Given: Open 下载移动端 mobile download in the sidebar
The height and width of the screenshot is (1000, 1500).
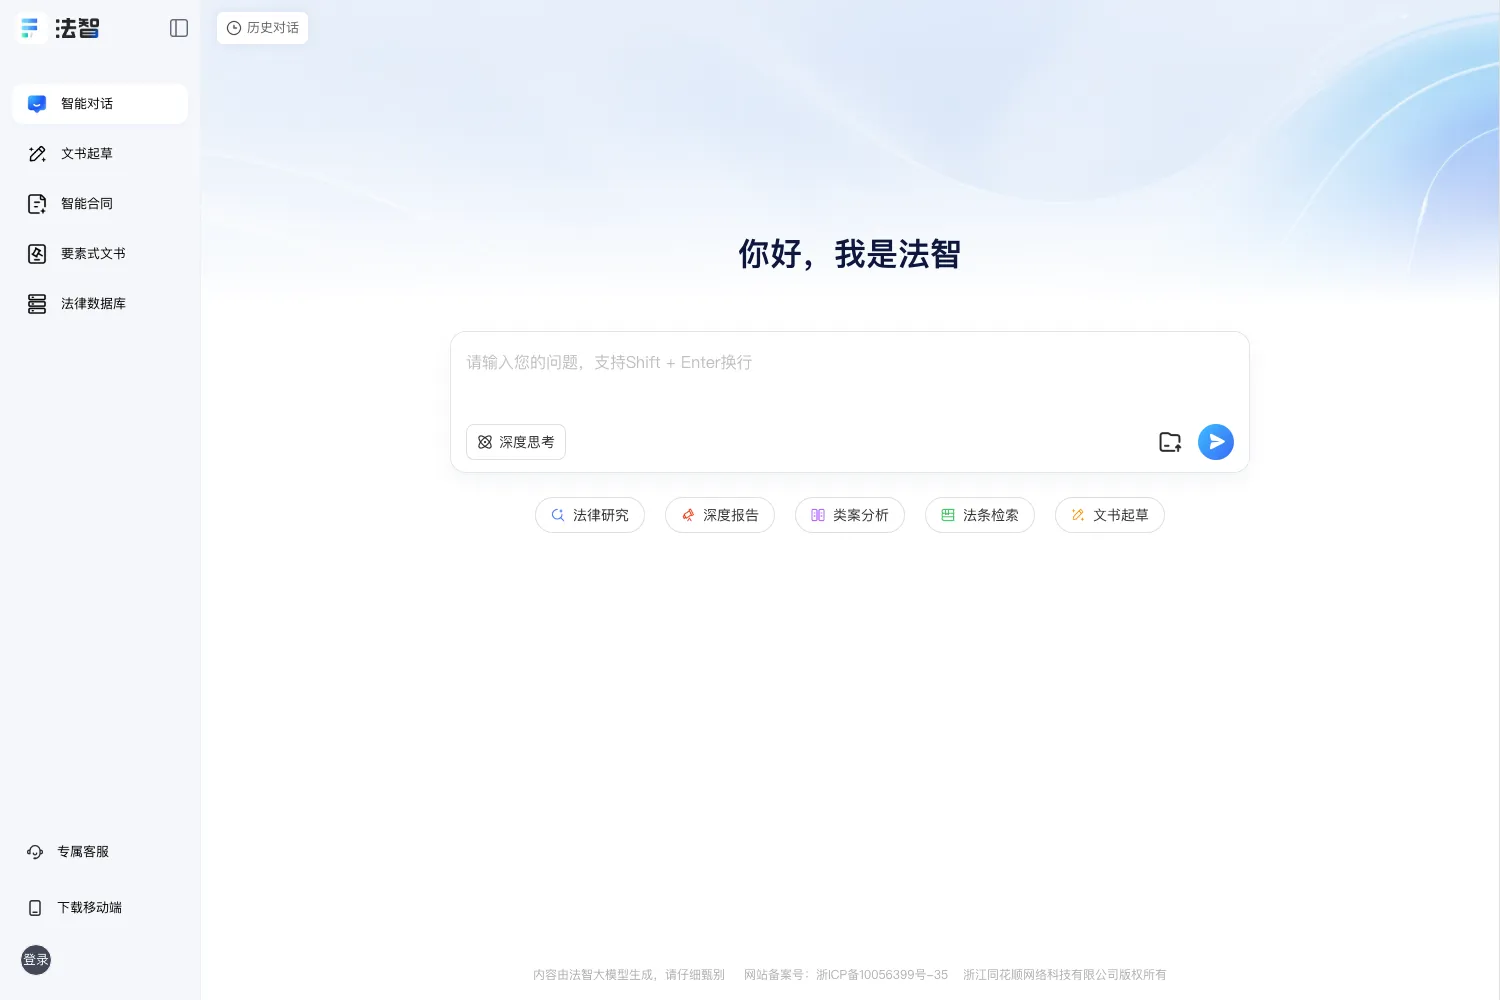Looking at the screenshot, I should (x=74, y=908).
